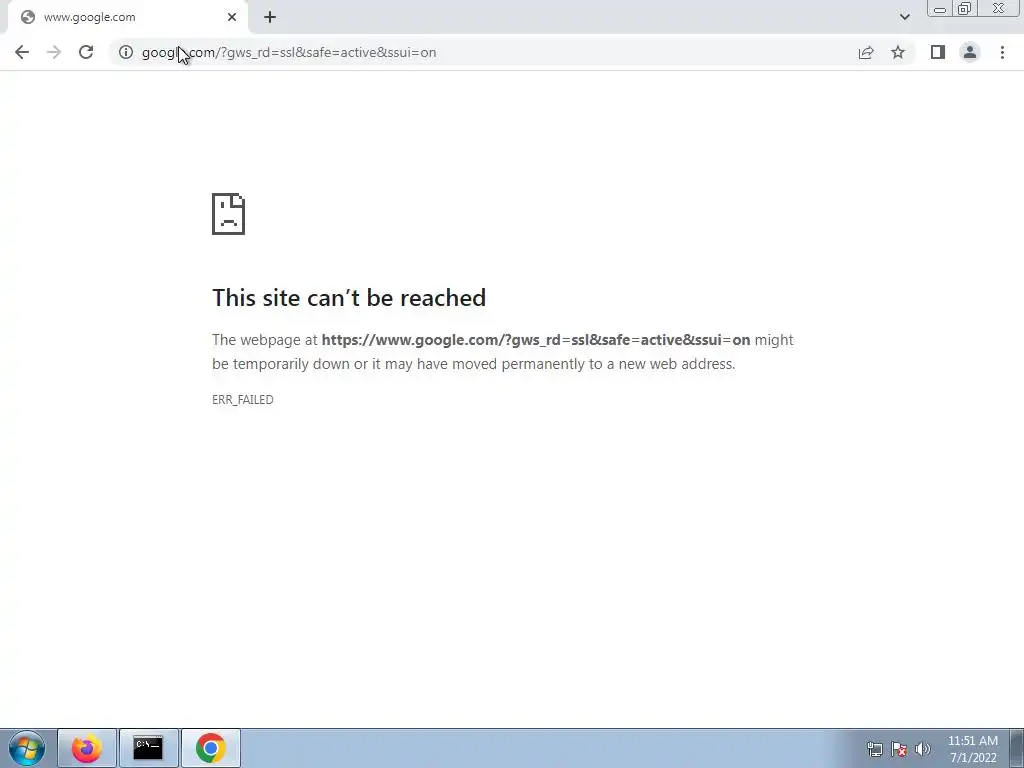Open Chrome's three-dot menu
The width and height of the screenshot is (1024, 768).
click(x=1002, y=52)
